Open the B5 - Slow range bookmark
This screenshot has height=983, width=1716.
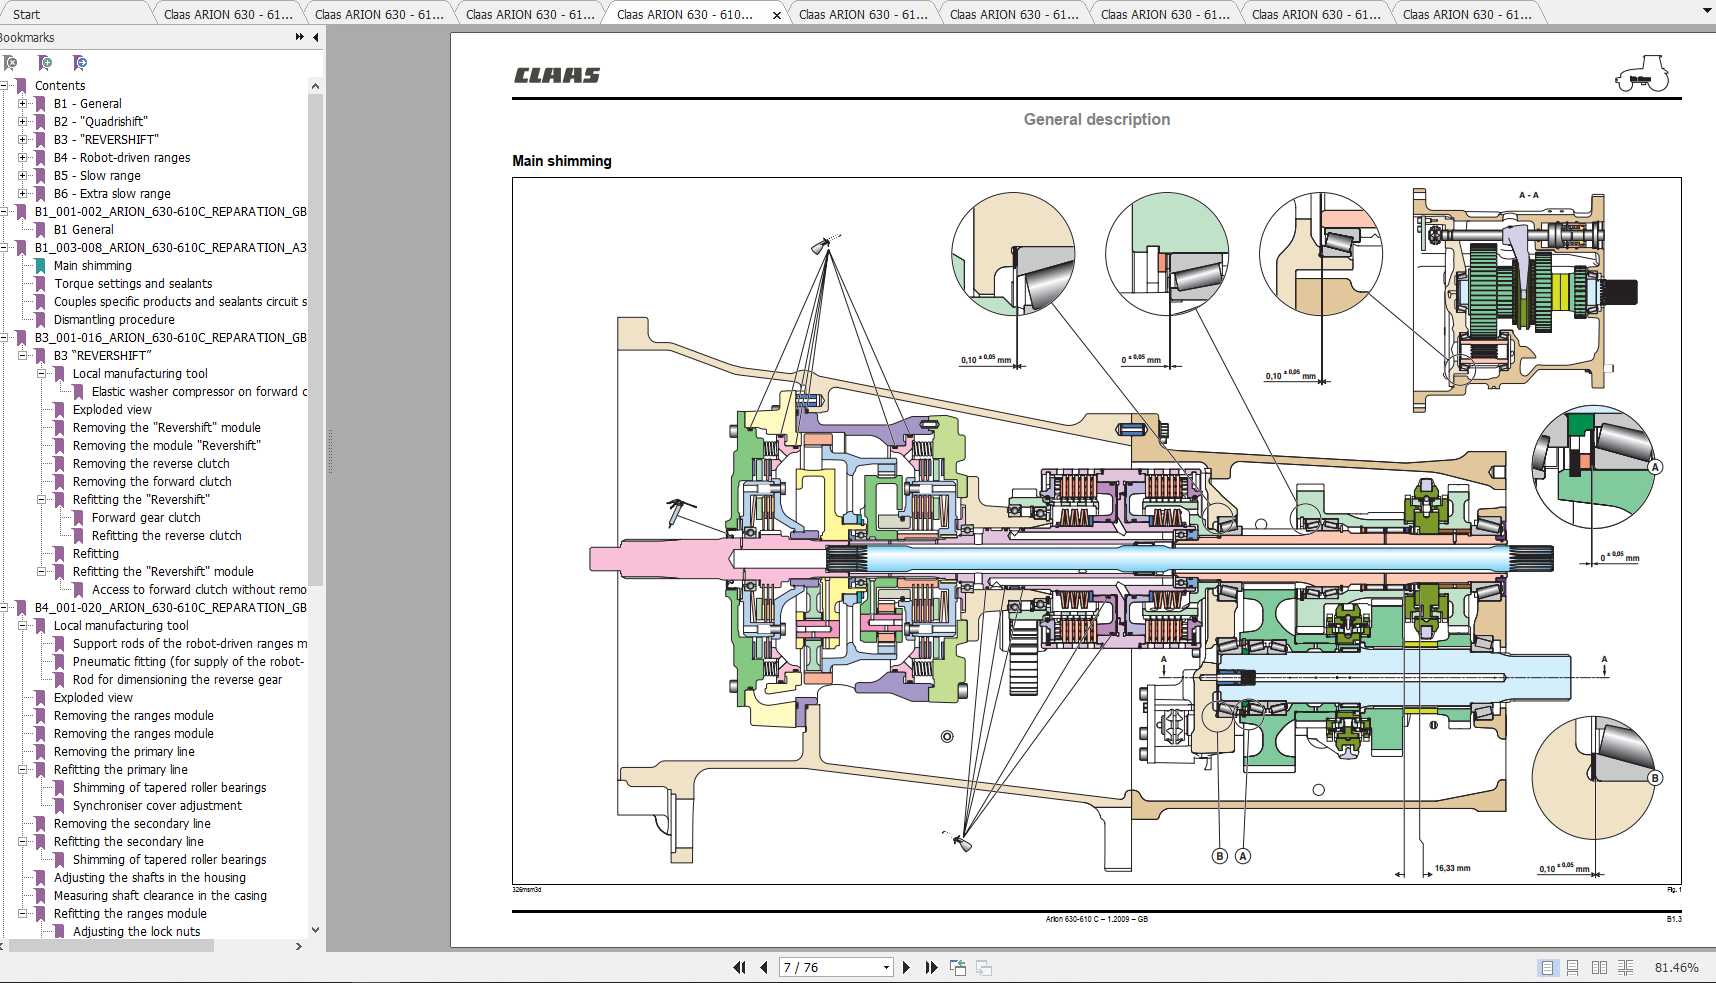pyautogui.click(x=97, y=176)
